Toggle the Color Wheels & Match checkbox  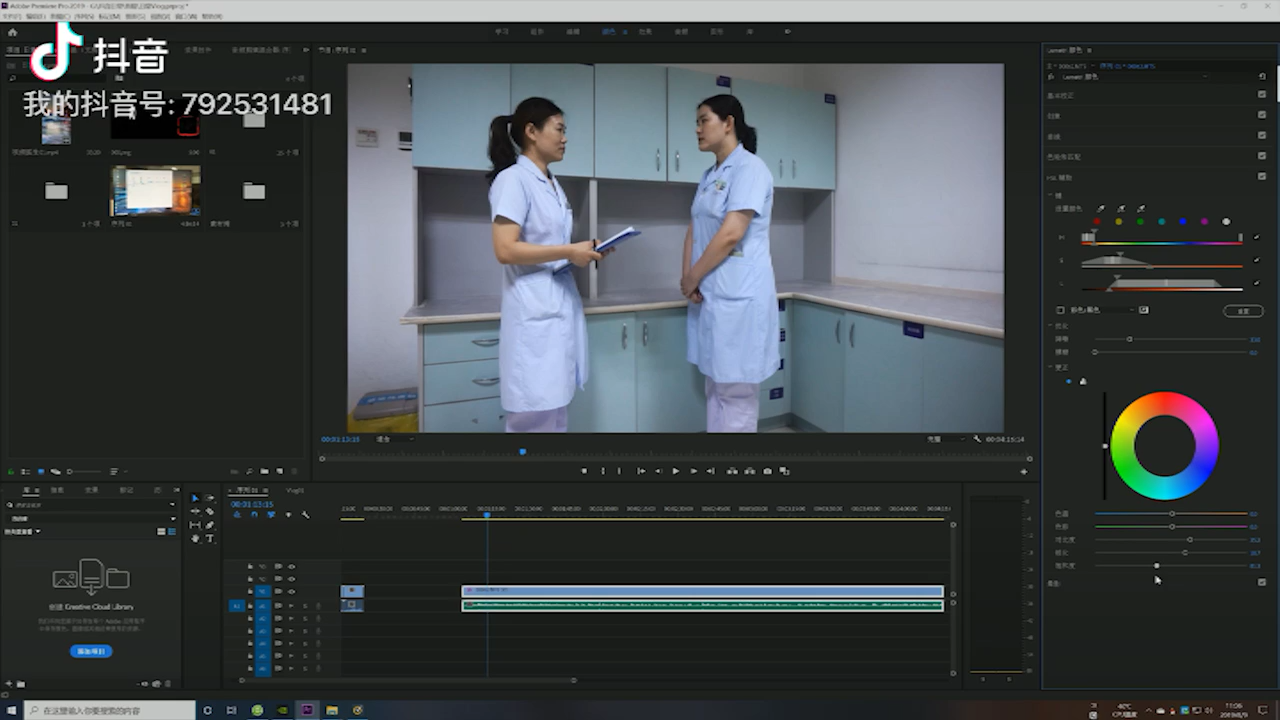(1262, 156)
